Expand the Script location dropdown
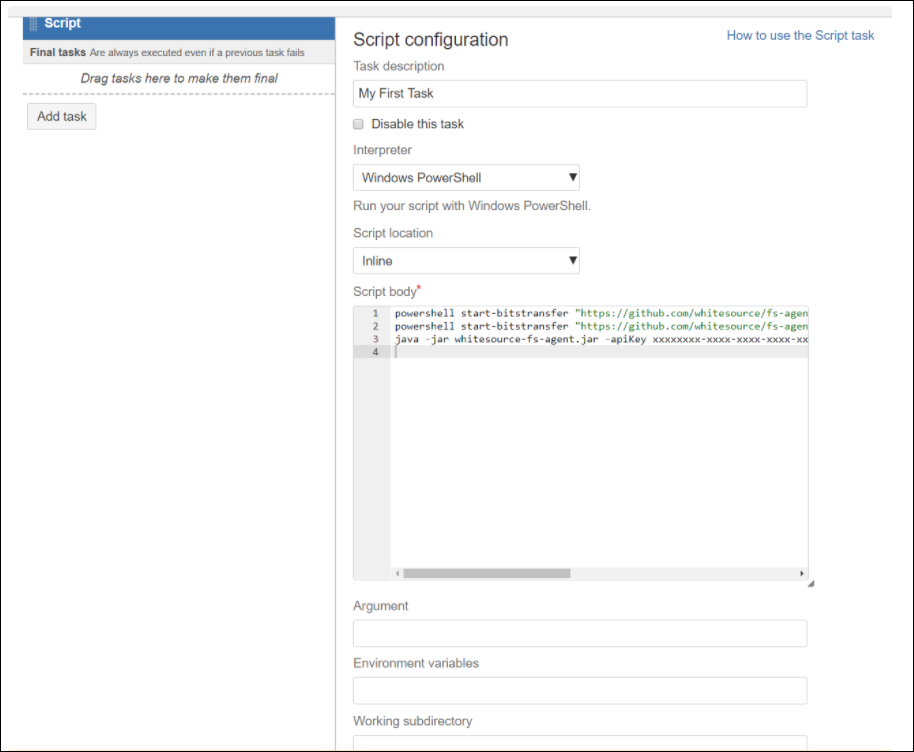 (466, 261)
